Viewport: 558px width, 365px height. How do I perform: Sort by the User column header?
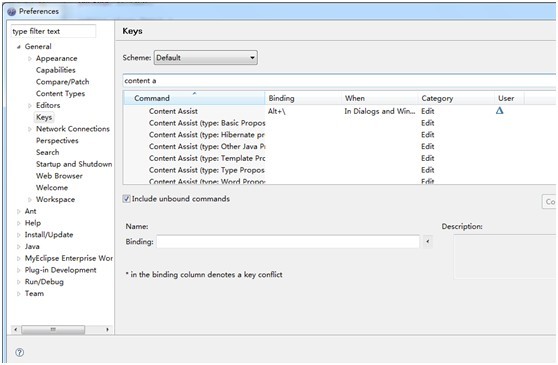[x=509, y=98]
